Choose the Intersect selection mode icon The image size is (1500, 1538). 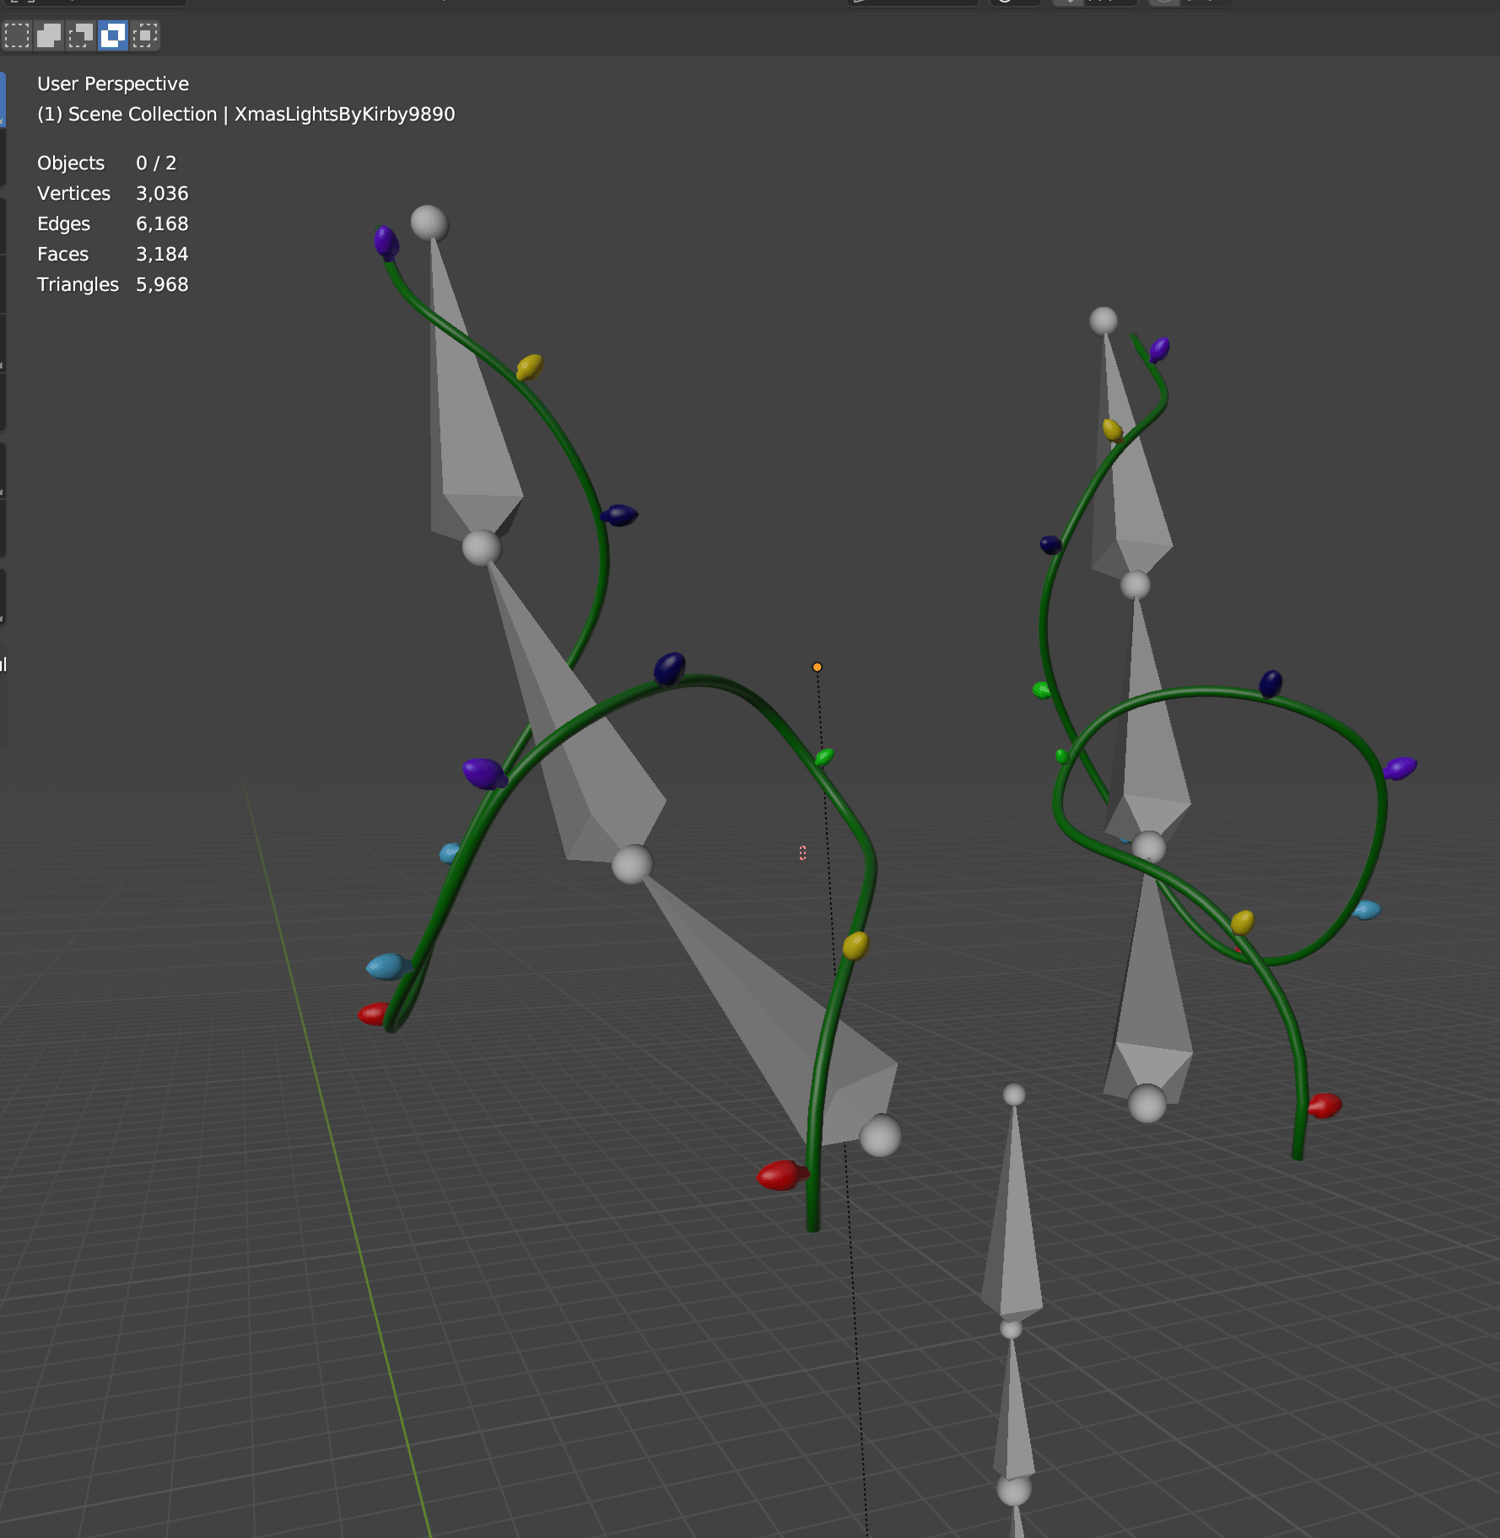tap(145, 36)
